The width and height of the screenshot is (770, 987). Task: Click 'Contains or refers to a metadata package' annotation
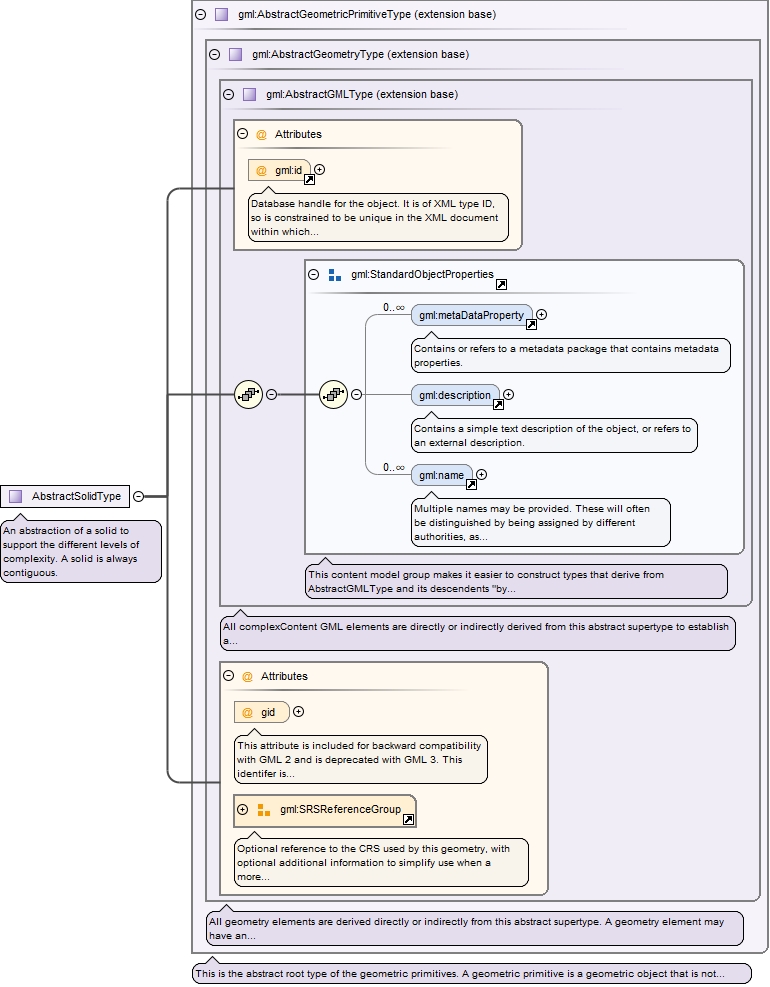tap(570, 356)
